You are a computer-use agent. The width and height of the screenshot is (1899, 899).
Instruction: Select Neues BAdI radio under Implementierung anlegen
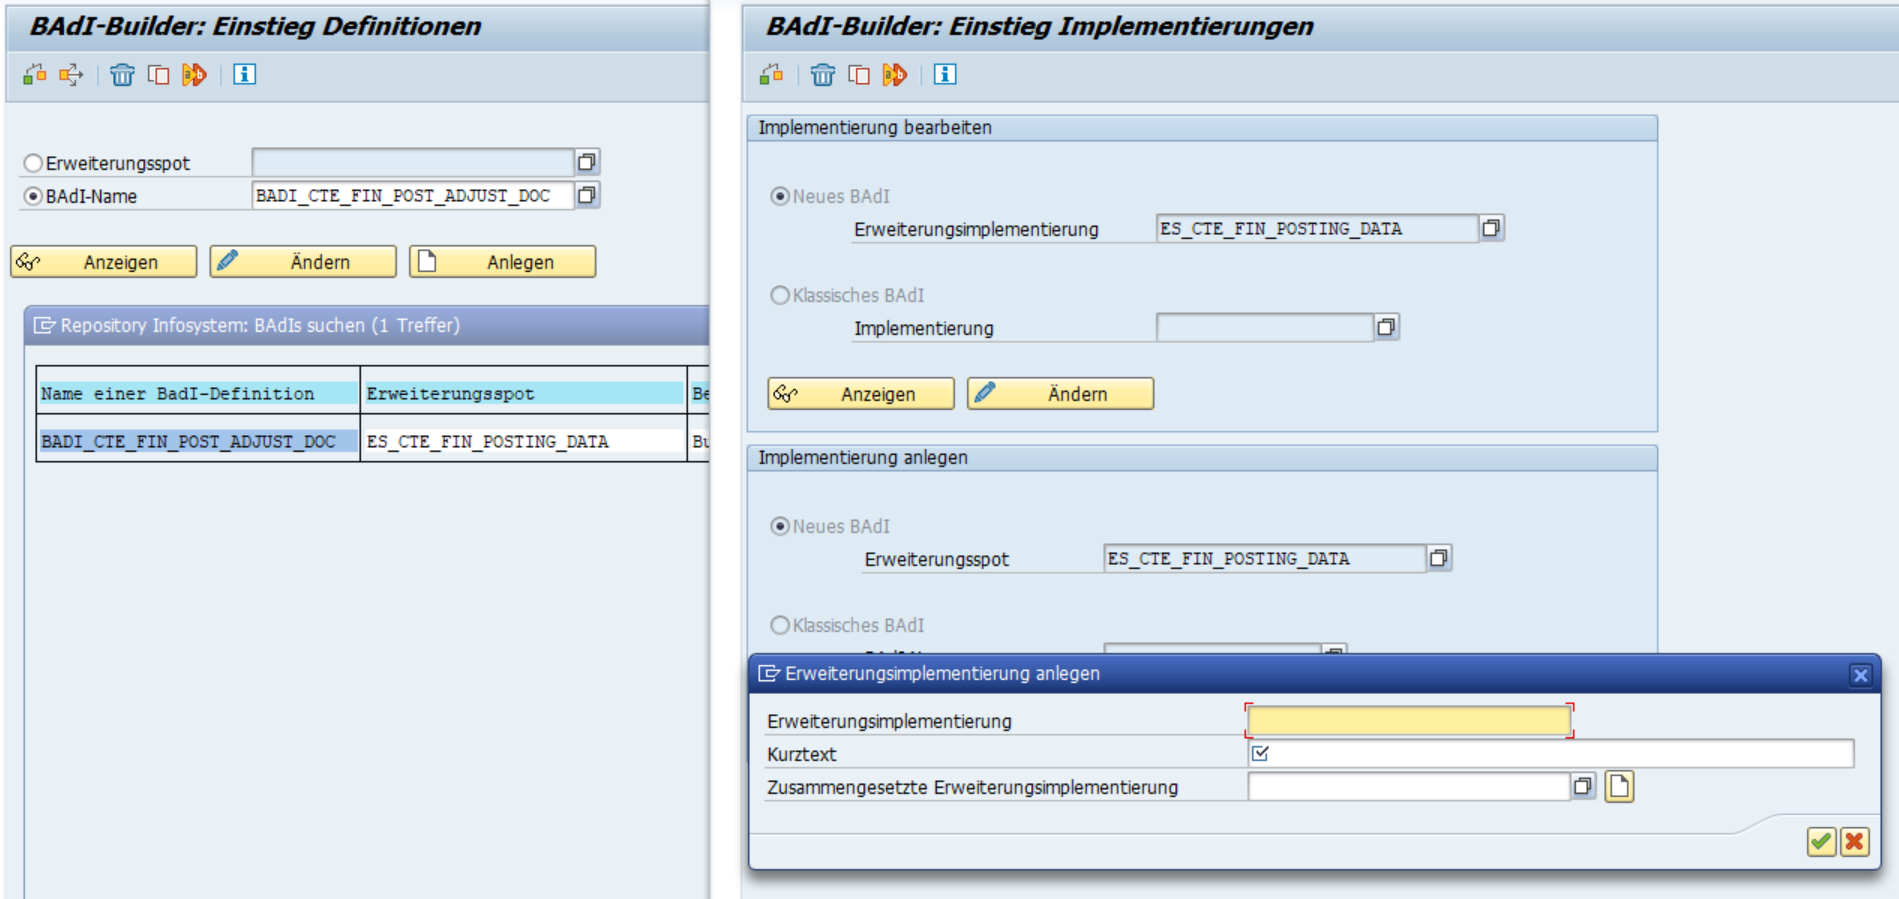pyautogui.click(x=780, y=526)
